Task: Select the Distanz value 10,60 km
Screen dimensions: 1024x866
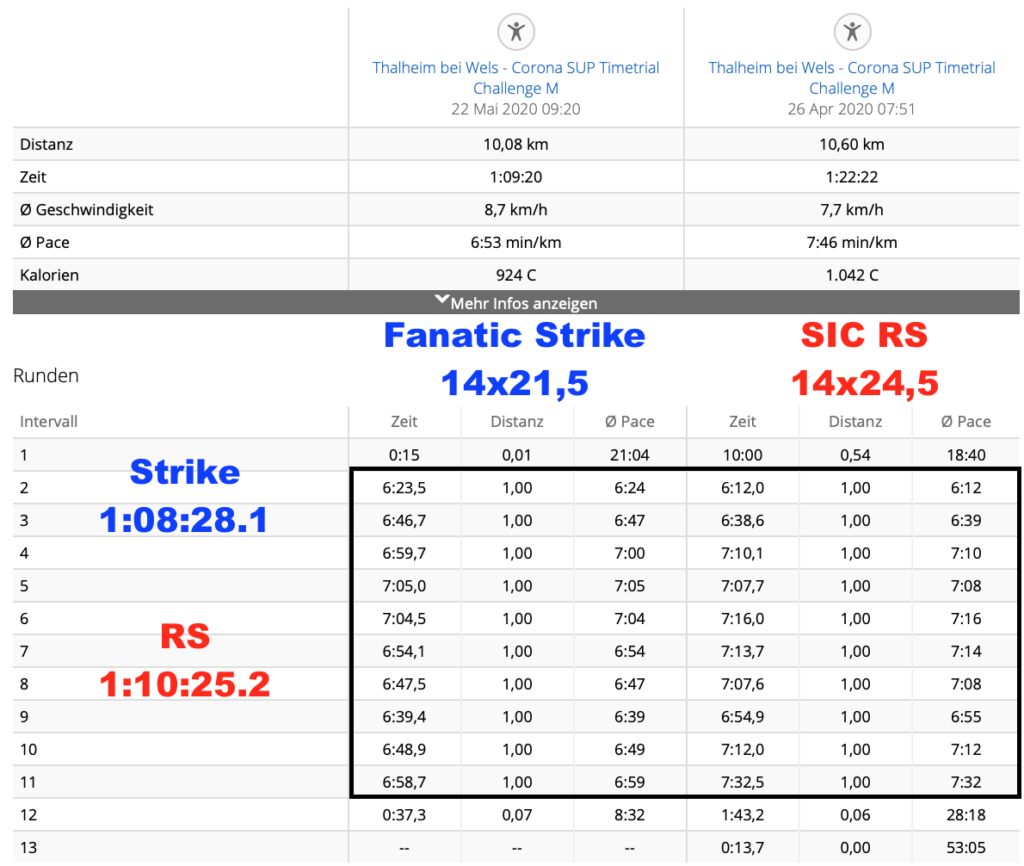Action: [x=852, y=144]
